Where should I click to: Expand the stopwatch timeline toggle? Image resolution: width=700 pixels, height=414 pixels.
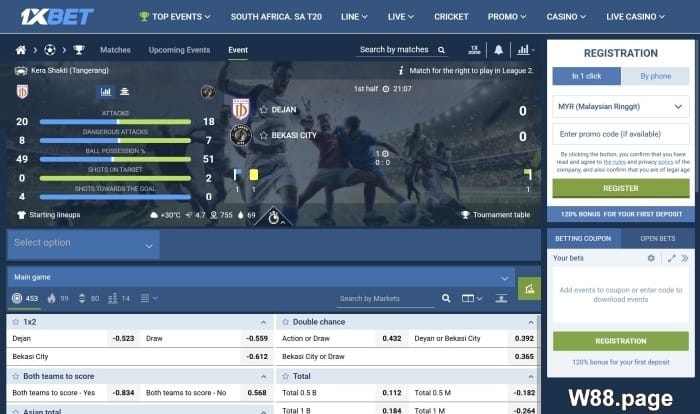tap(274, 217)
